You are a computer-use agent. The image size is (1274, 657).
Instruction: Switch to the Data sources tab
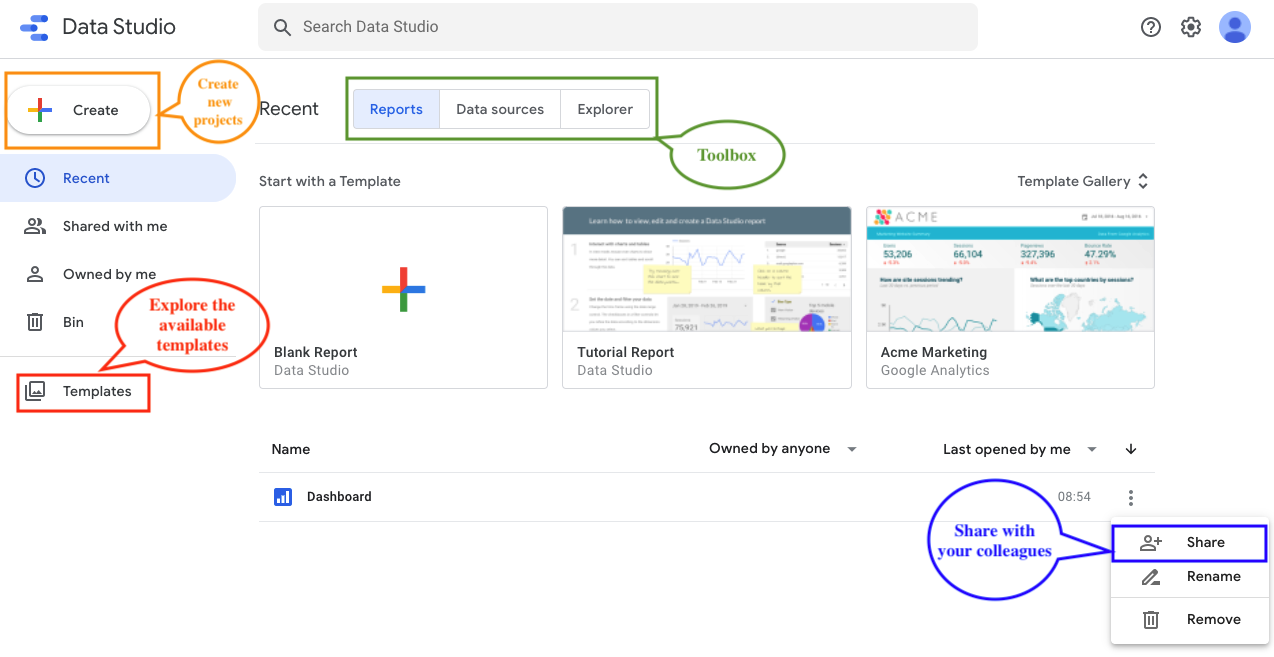point(499,109)
